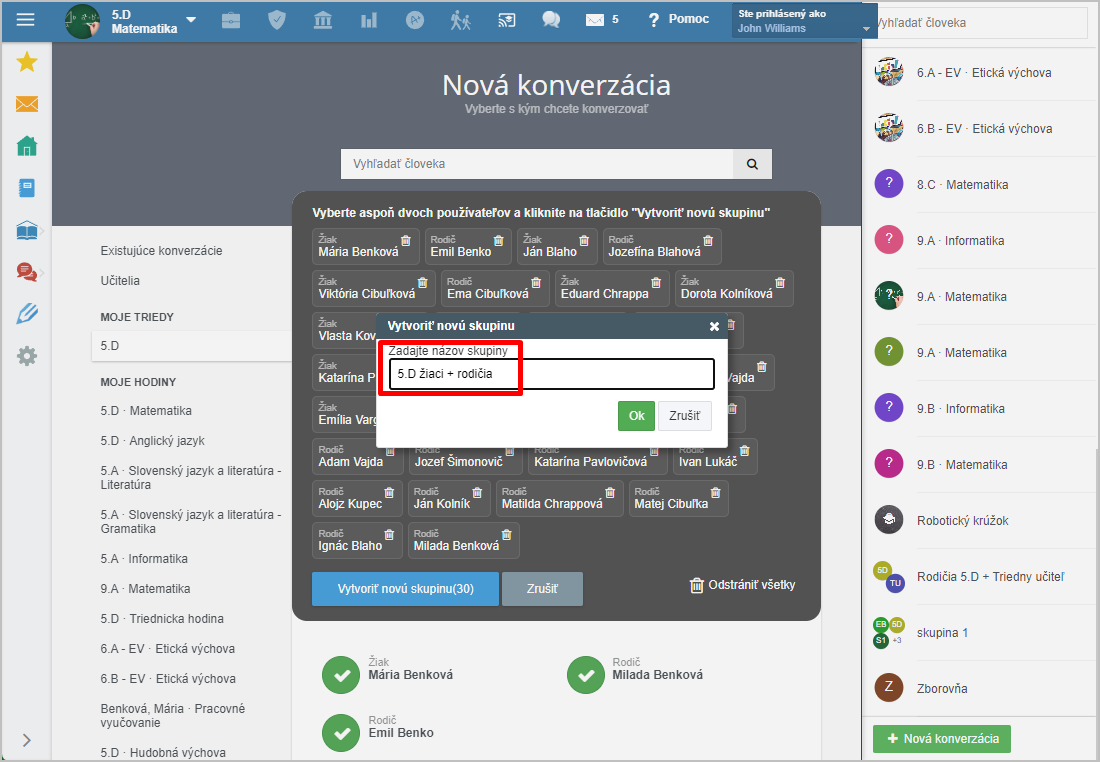Remove Ema Cibuľková chip with trash icon
Viewport: 1100px width, 762px height.
click(536, 283)
